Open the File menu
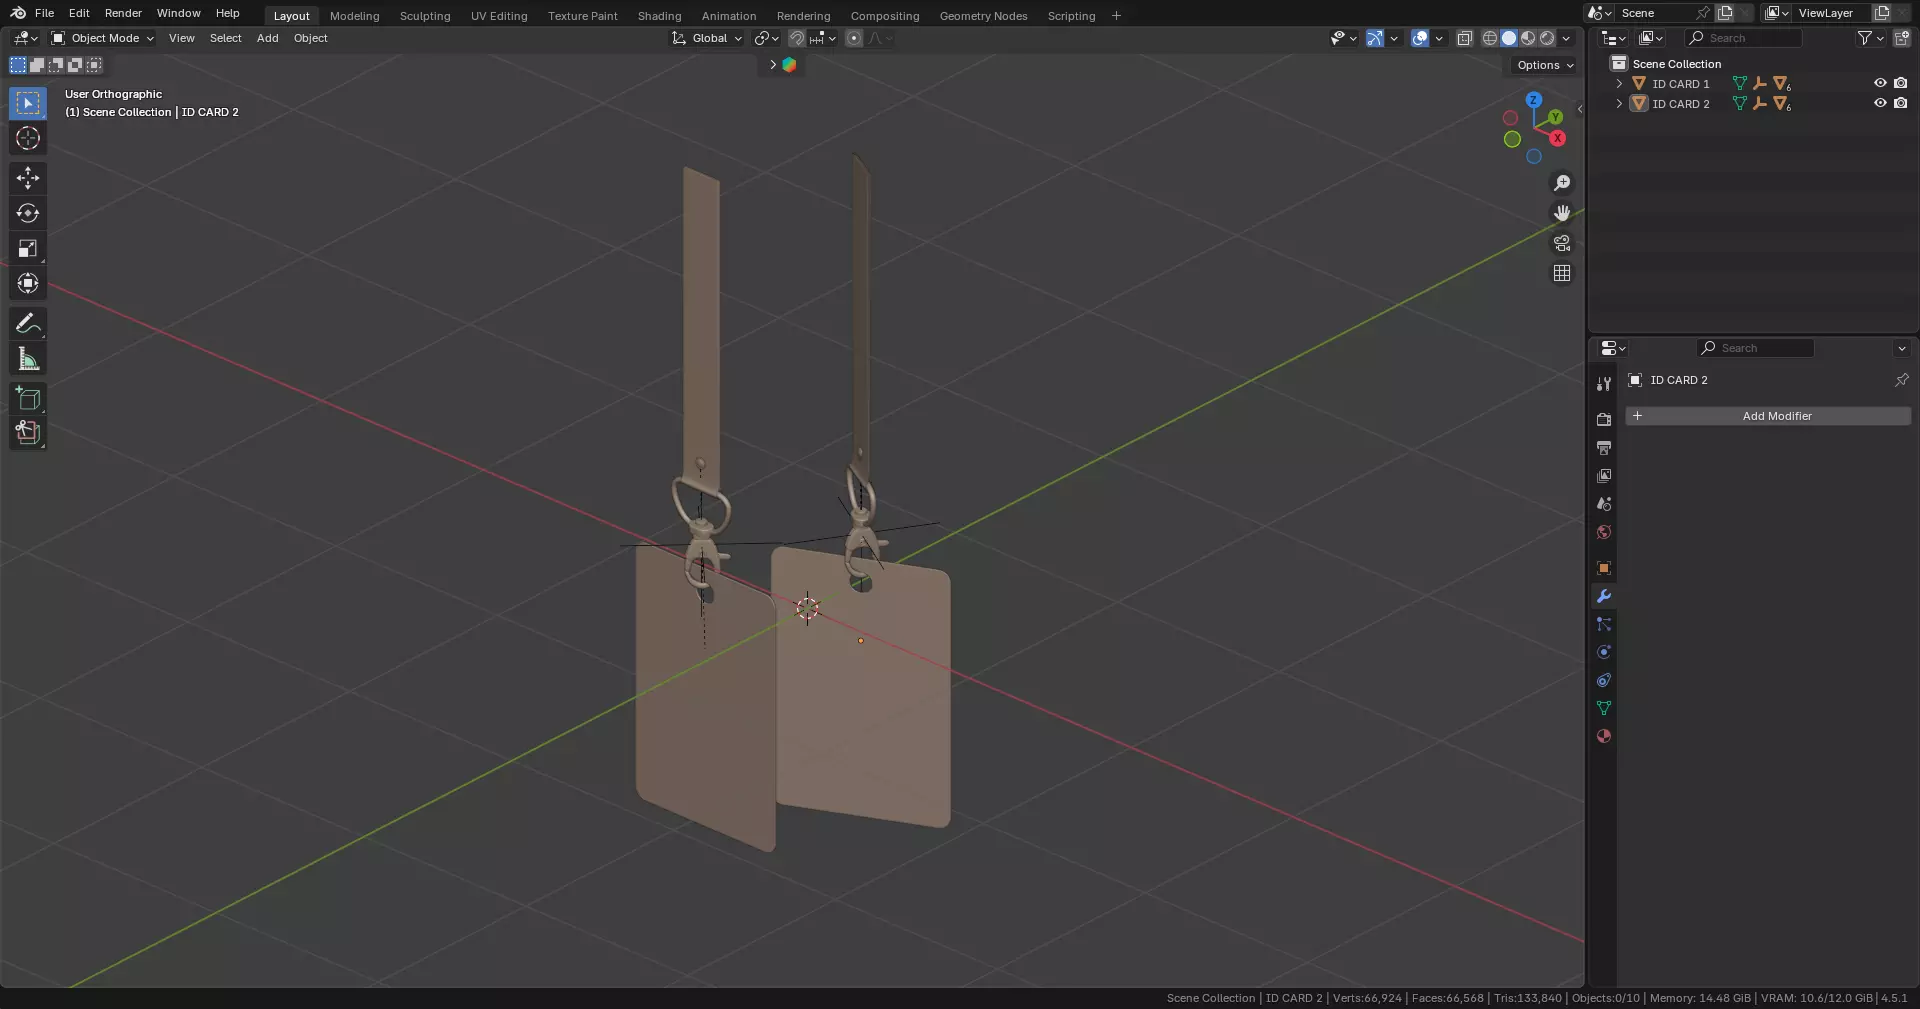 tap(44, 13)
